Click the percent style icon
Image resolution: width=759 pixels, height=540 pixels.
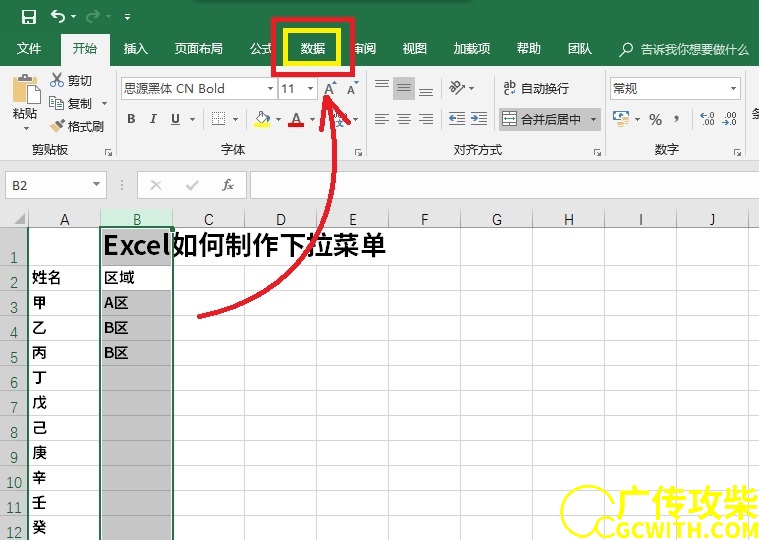click(655, 119)
